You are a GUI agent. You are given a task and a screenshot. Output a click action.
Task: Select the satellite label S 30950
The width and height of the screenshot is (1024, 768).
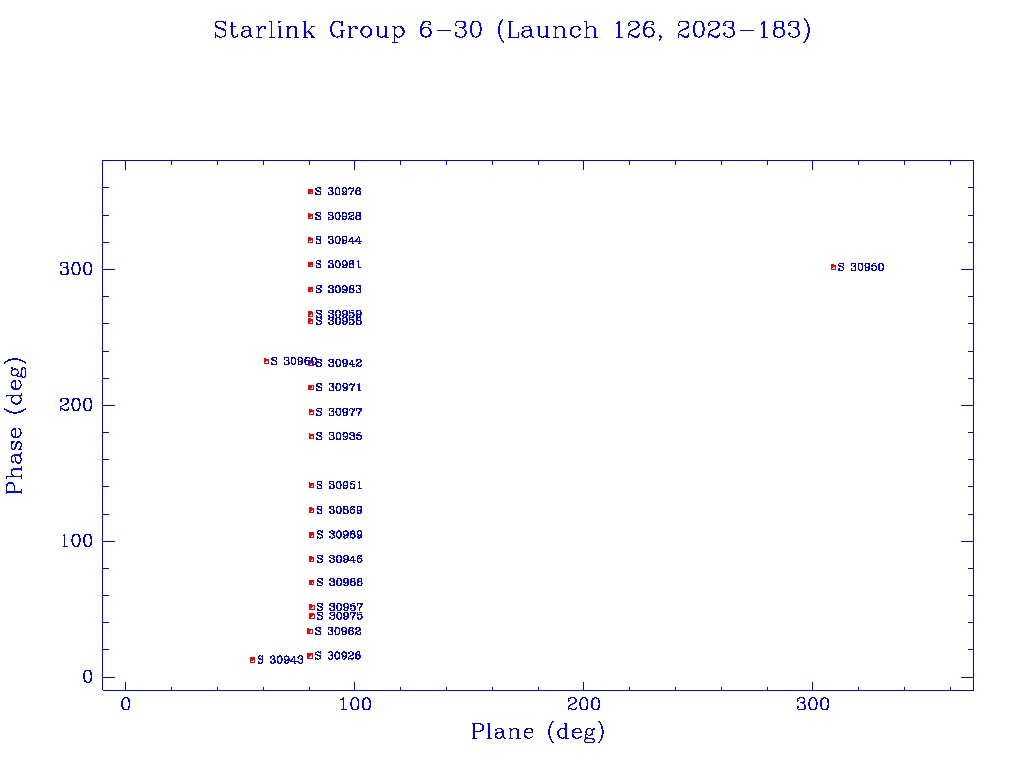pos(861,267)
